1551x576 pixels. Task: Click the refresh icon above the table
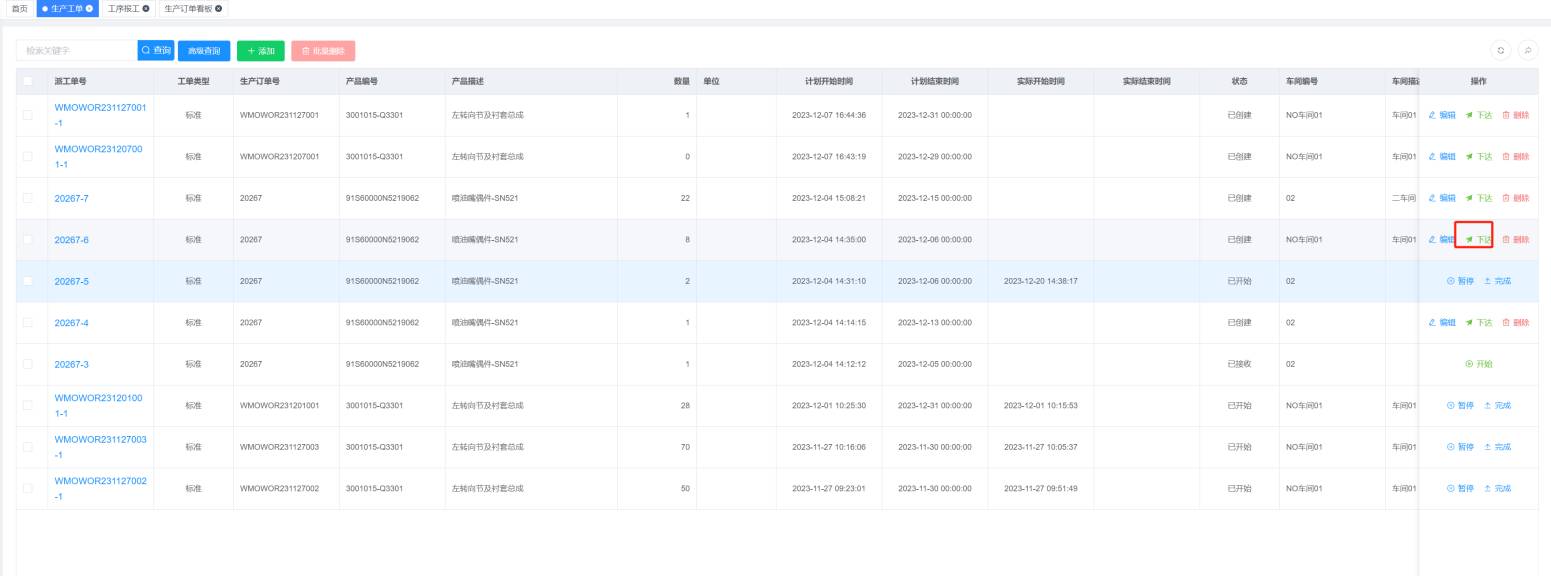[x=1500, y=50]
